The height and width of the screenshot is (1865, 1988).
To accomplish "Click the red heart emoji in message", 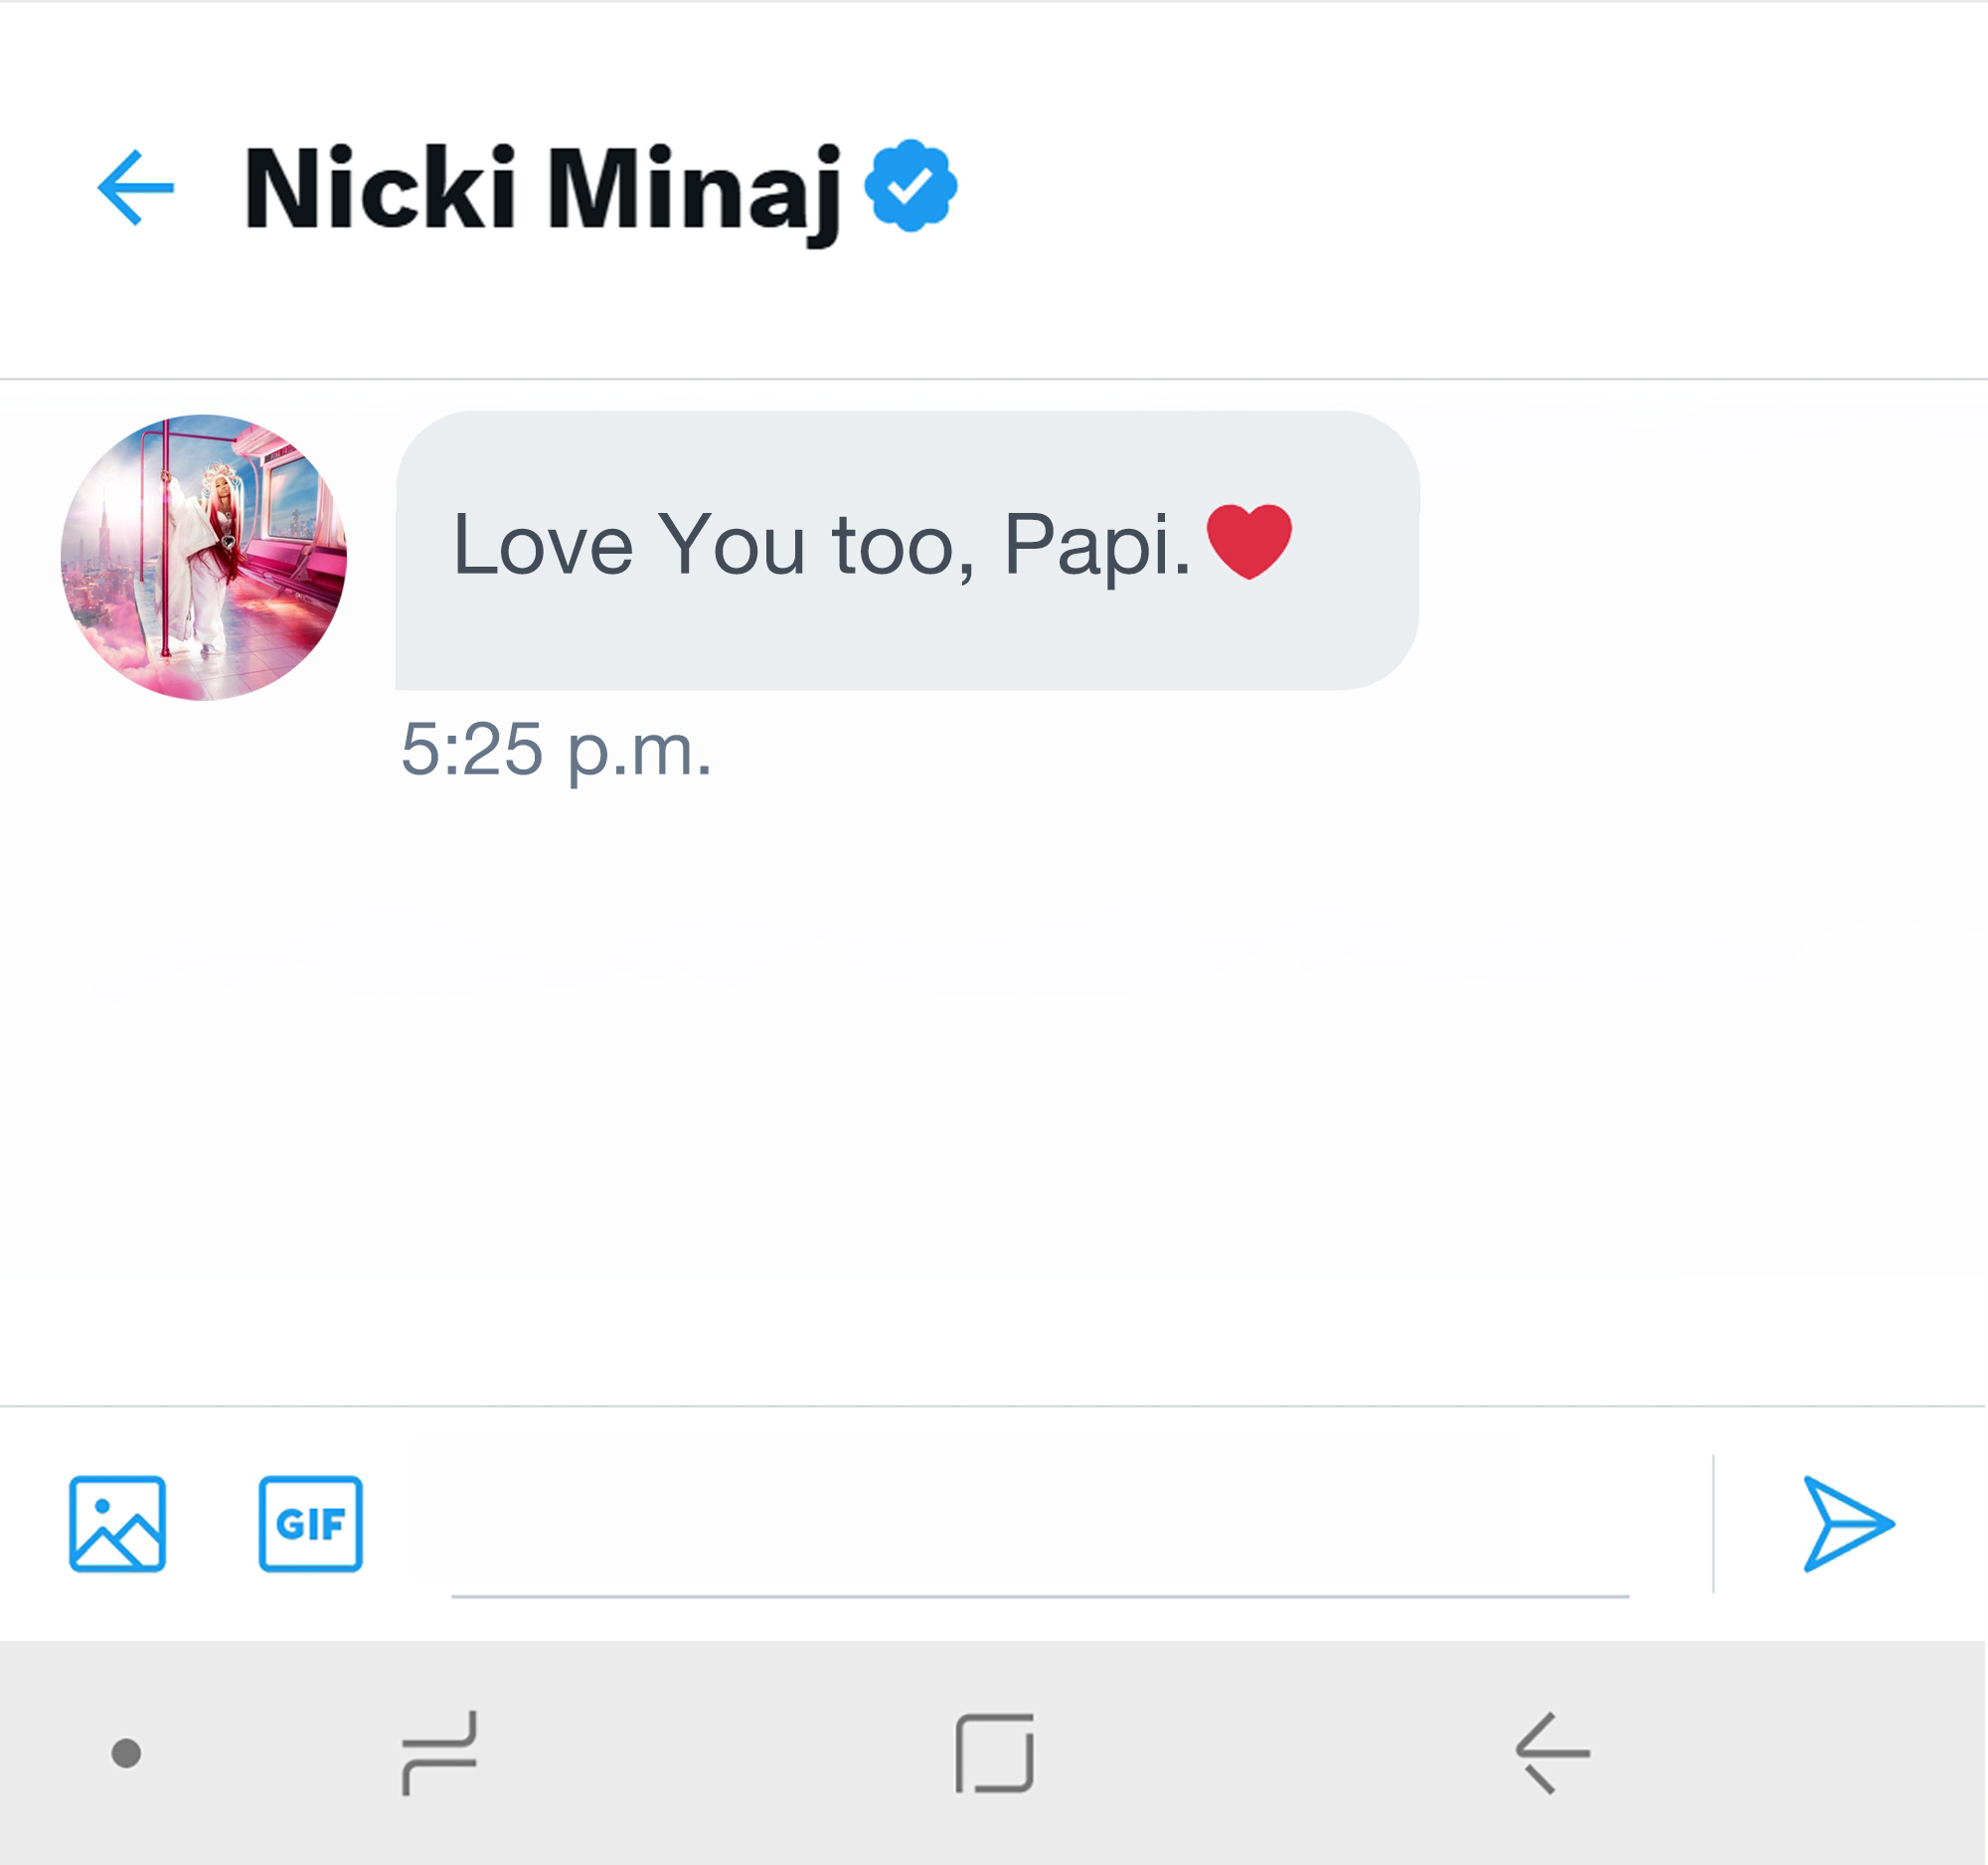I will tap(1249, 541).
